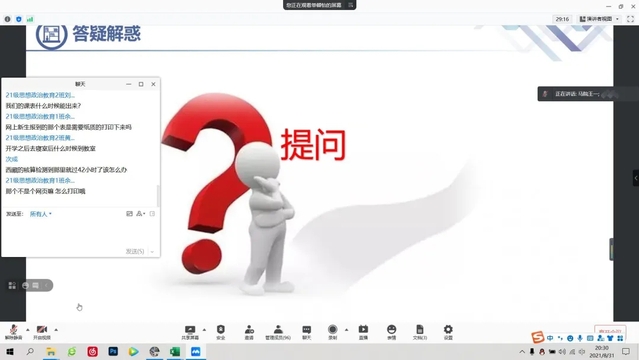Unmute the microphone (解除静音)
639x360 pixels.
click(13, 332)
